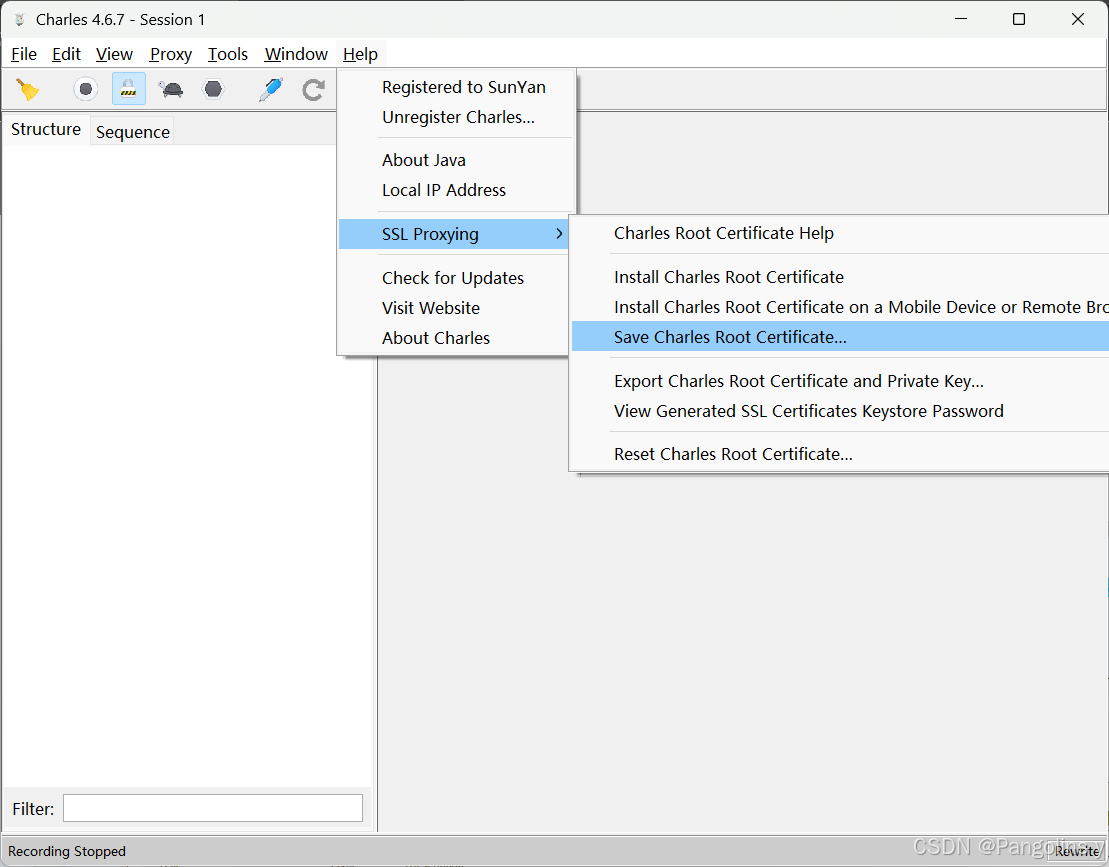Close the open Help menu

[360, 54]
